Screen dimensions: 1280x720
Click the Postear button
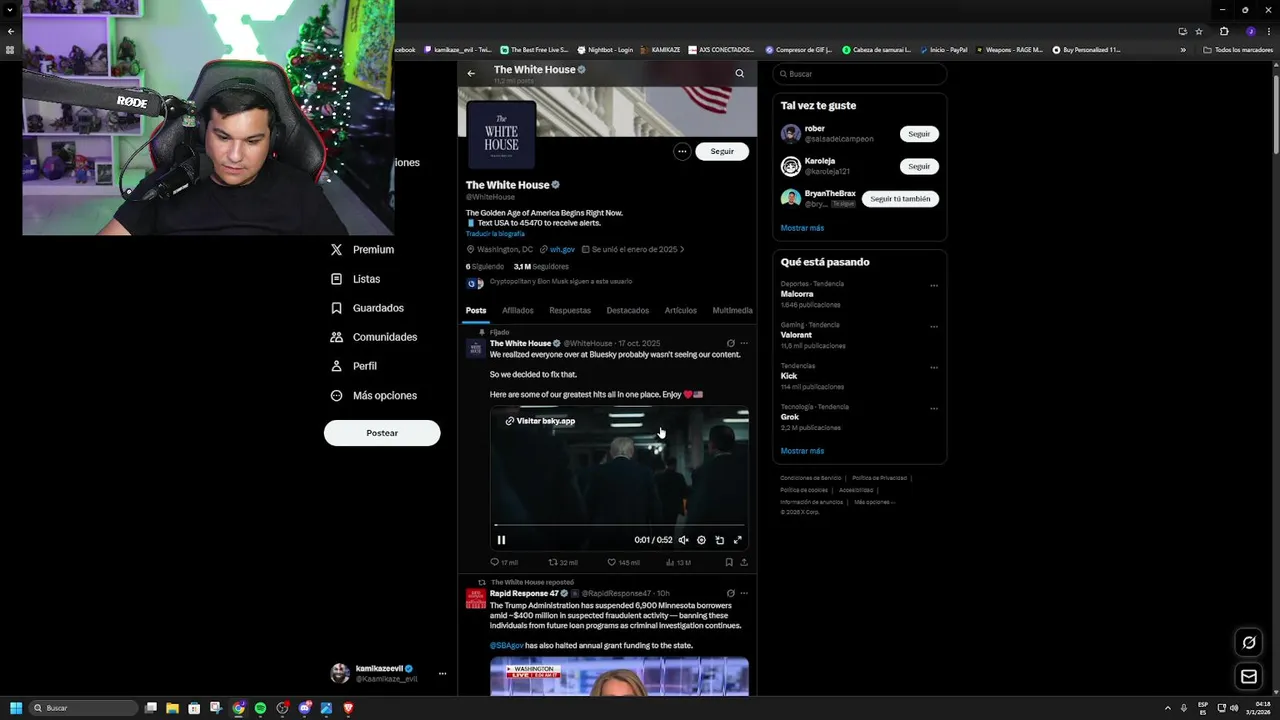[382, 433]
